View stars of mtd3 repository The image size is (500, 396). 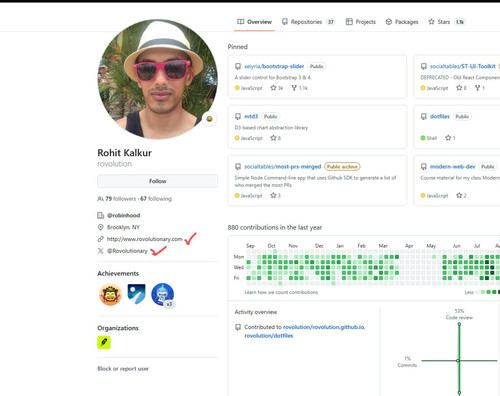(275, 138)
